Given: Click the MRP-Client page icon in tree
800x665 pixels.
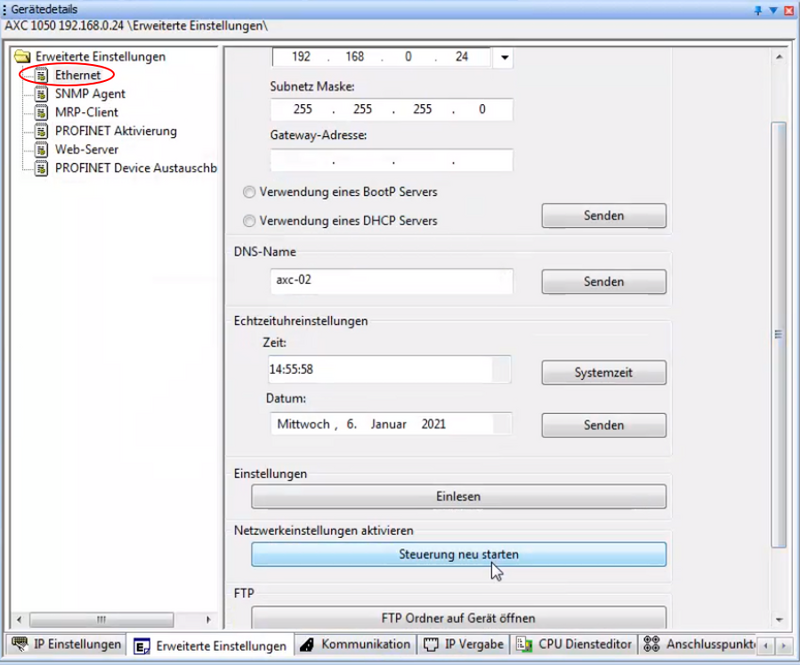Looking at the screenshot, I should (41, 112).
